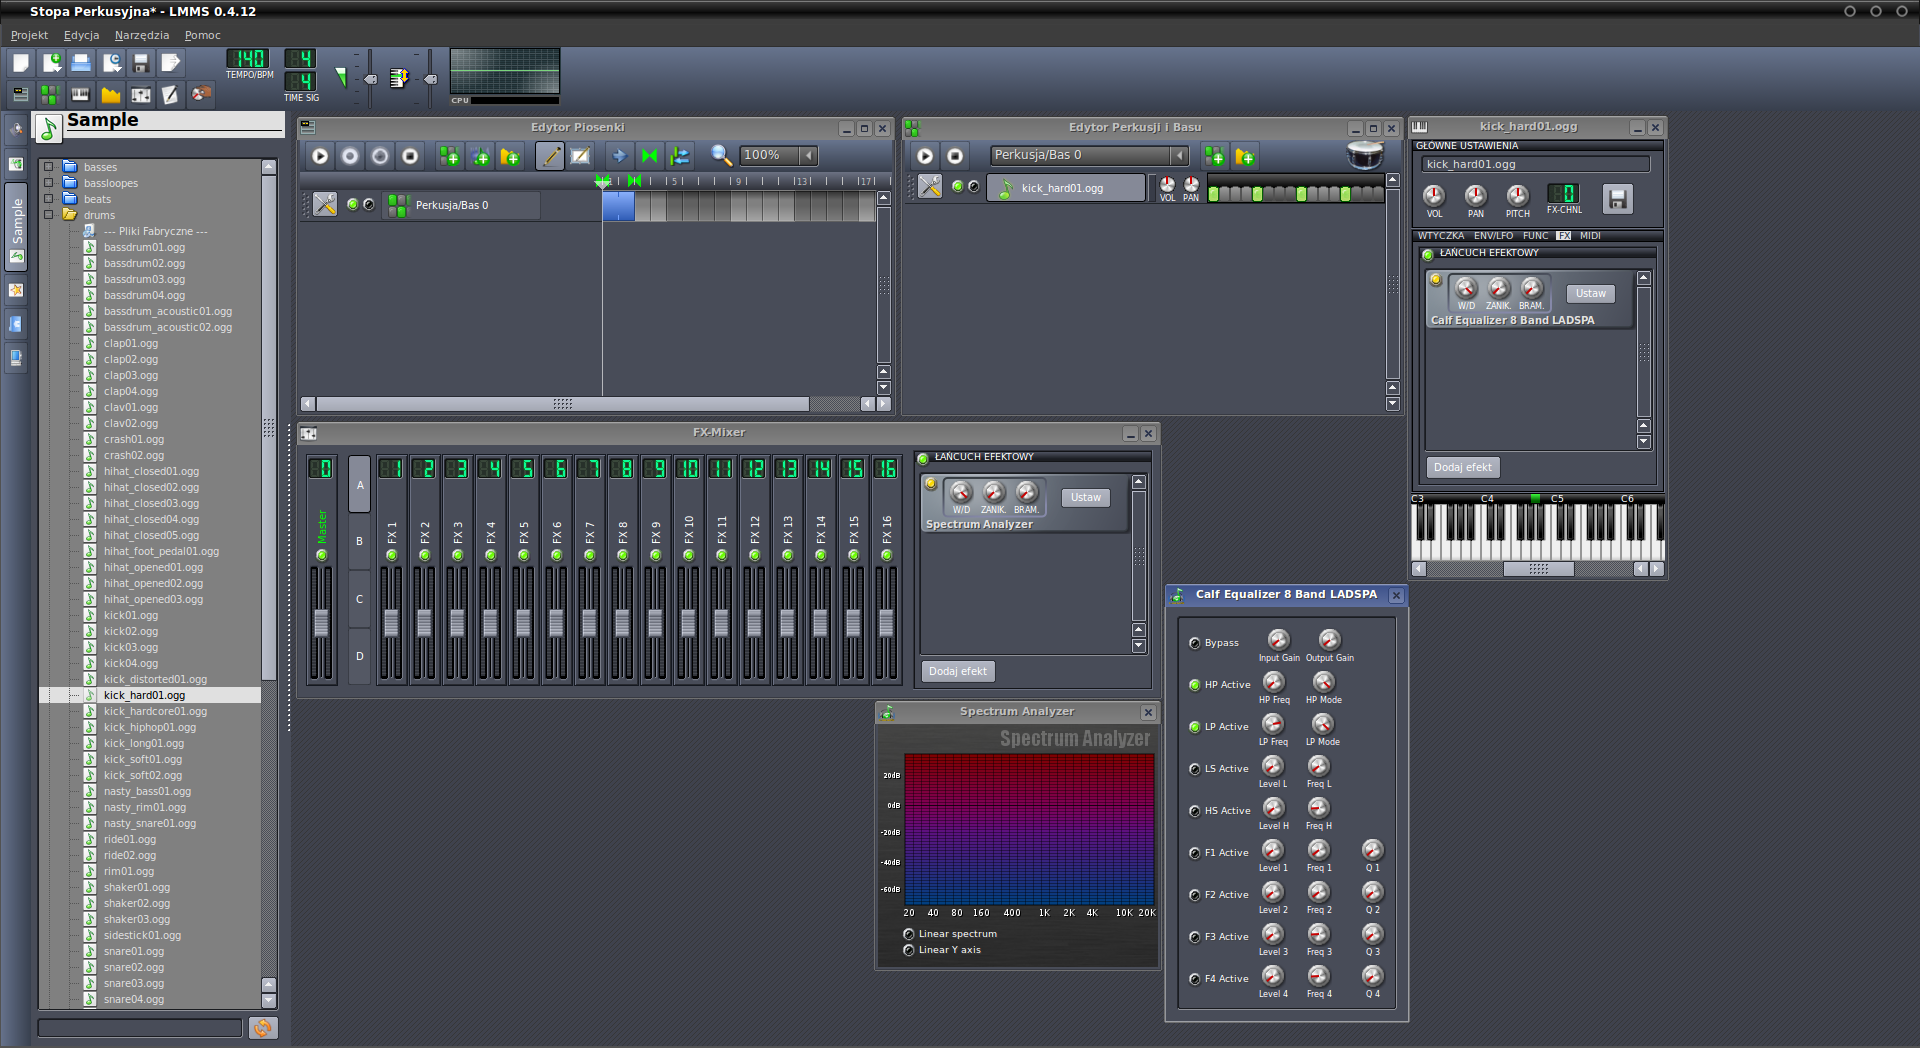Open track tools for Perkusja/Bas 0 track
Viewport: 1920px width, 1048px height.
coord(325,204)
